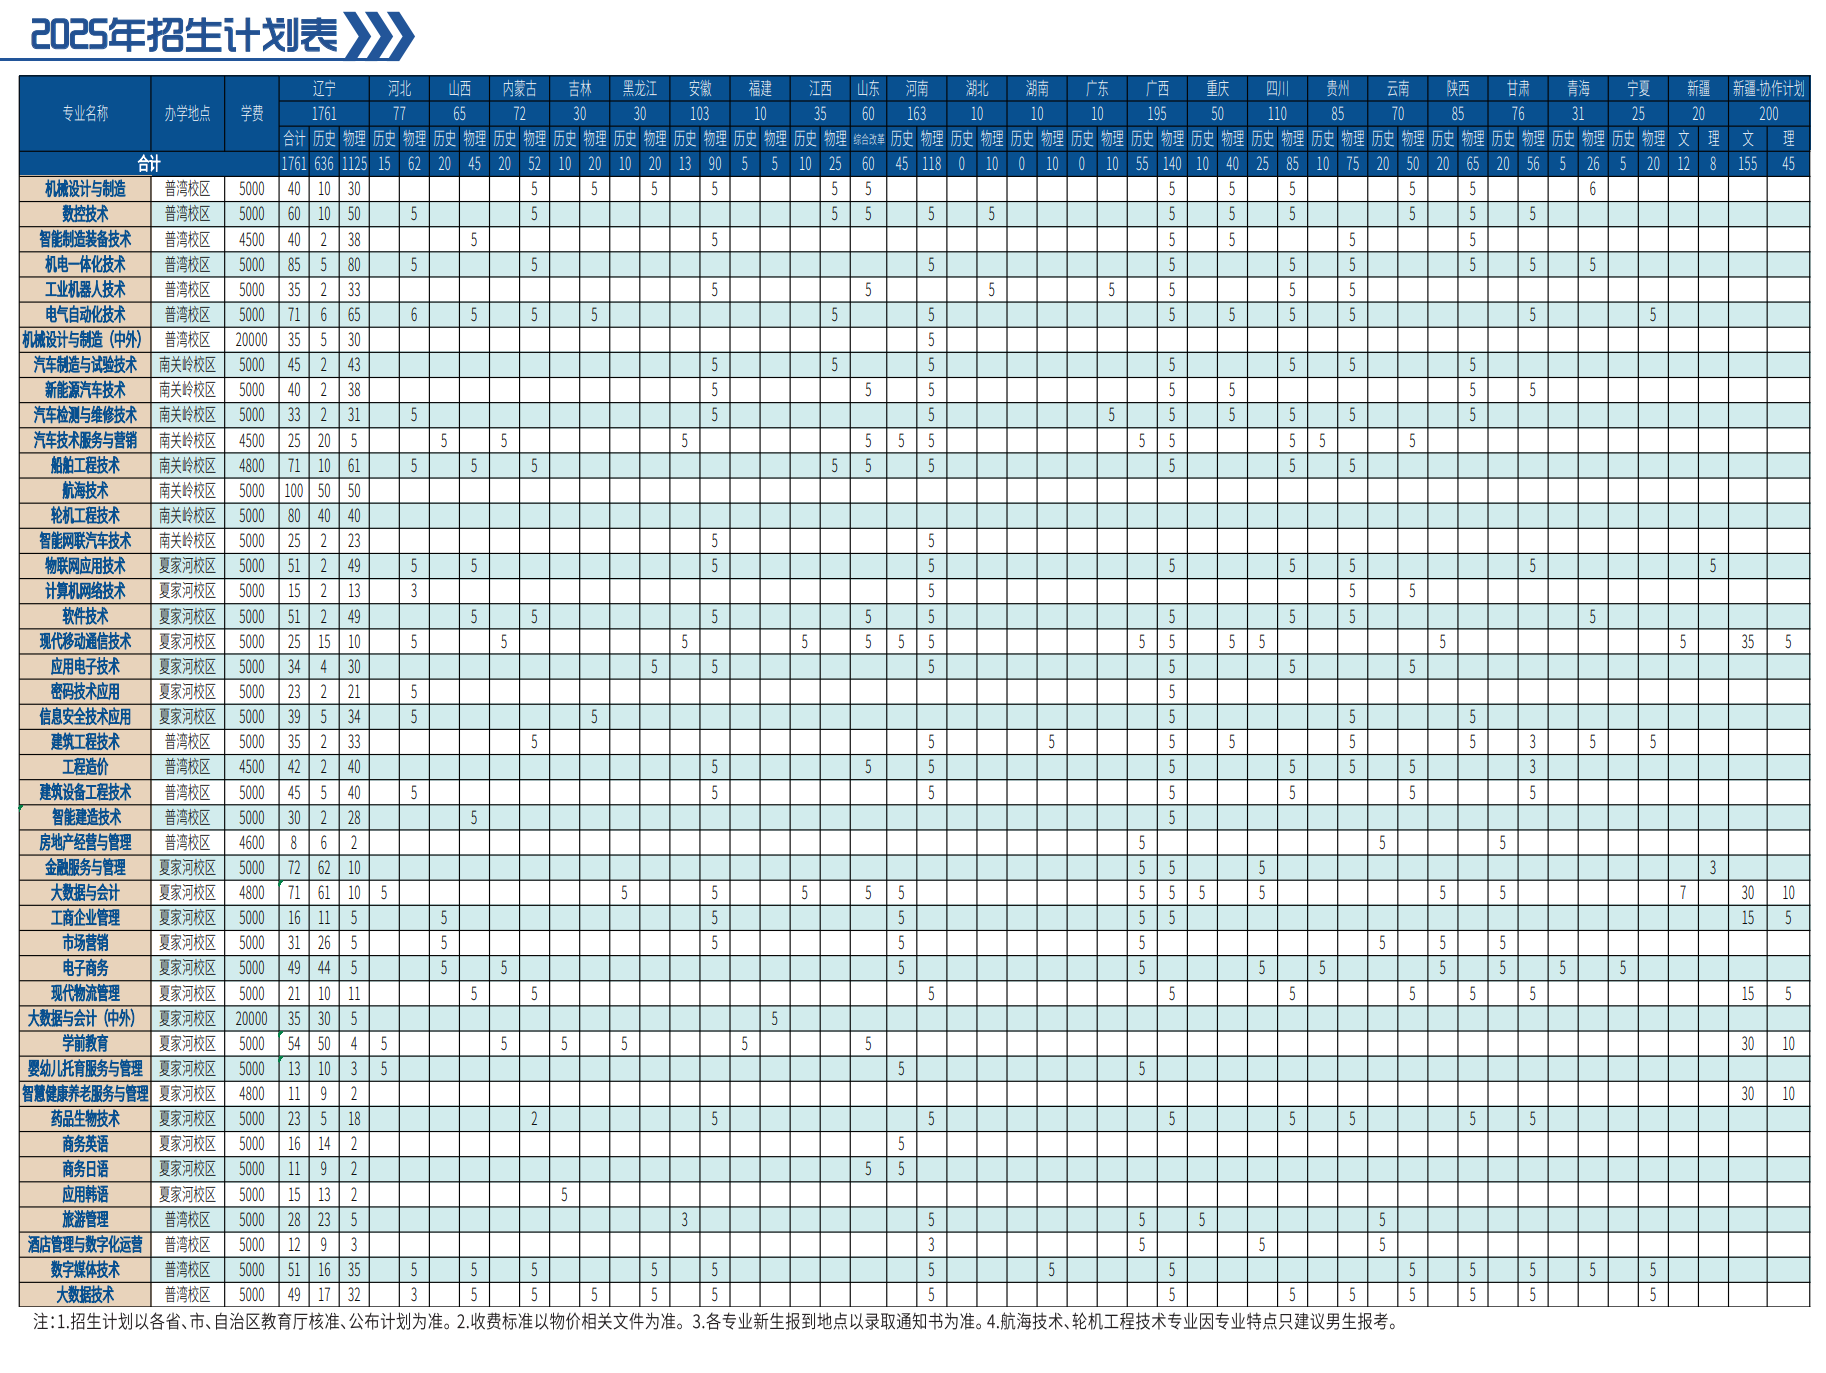
Task: Click the '贵州' province header
Action: pyautogui.click(x=1337, y=89)
